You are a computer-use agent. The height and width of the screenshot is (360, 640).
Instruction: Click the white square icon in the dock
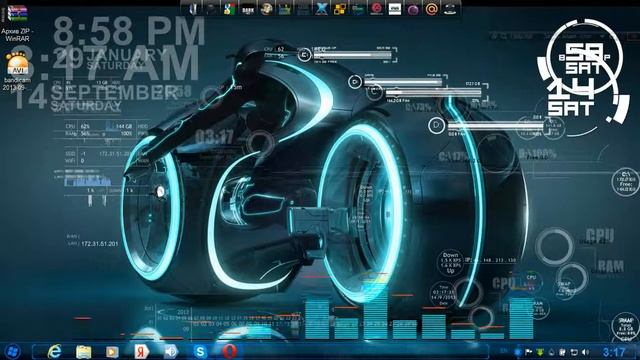pyautogui.click(x=394, y=9)
